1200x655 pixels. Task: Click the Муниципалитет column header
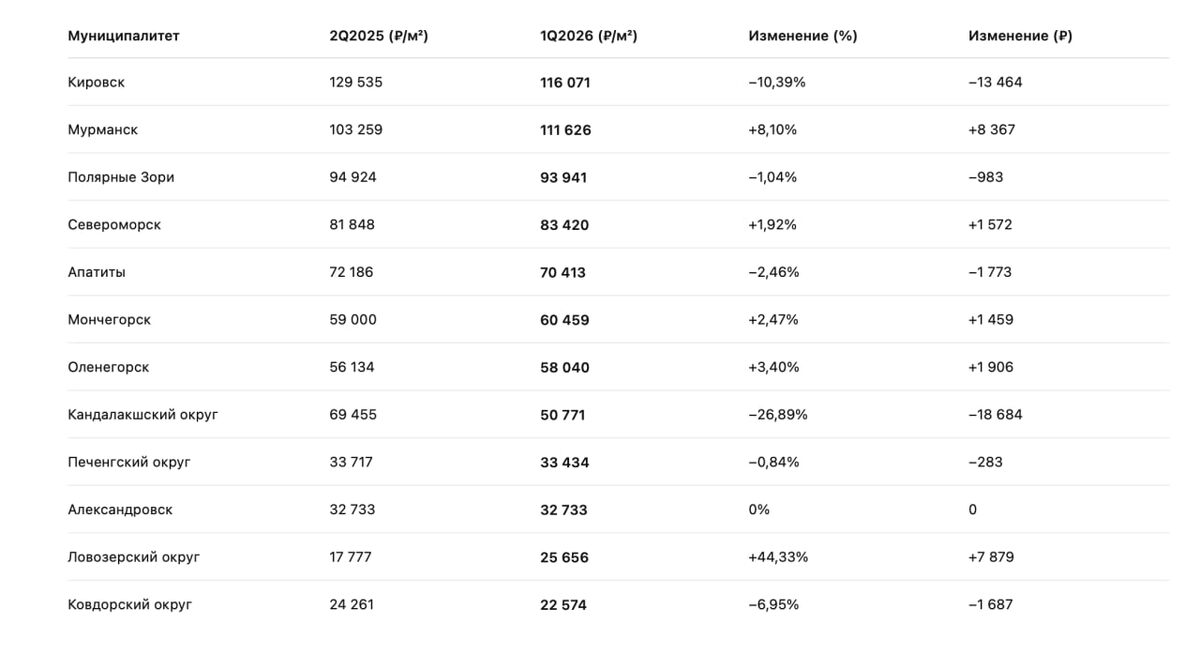(x=124, y=36)
